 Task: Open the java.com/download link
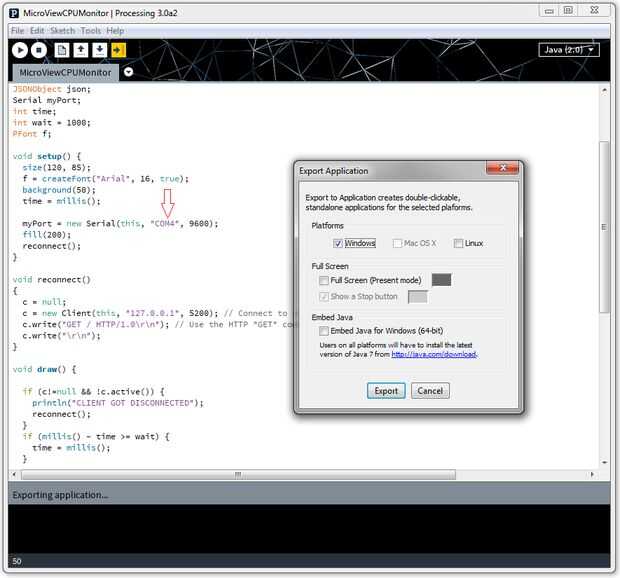434,355
